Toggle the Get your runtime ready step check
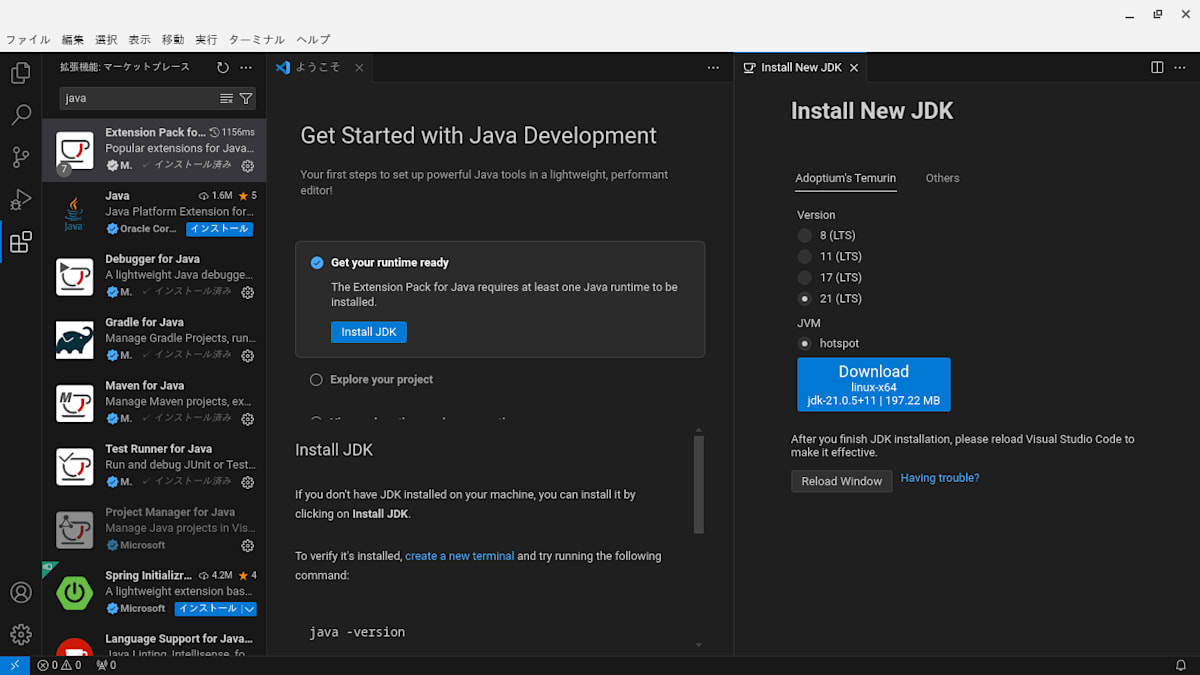 coord(317,263)
